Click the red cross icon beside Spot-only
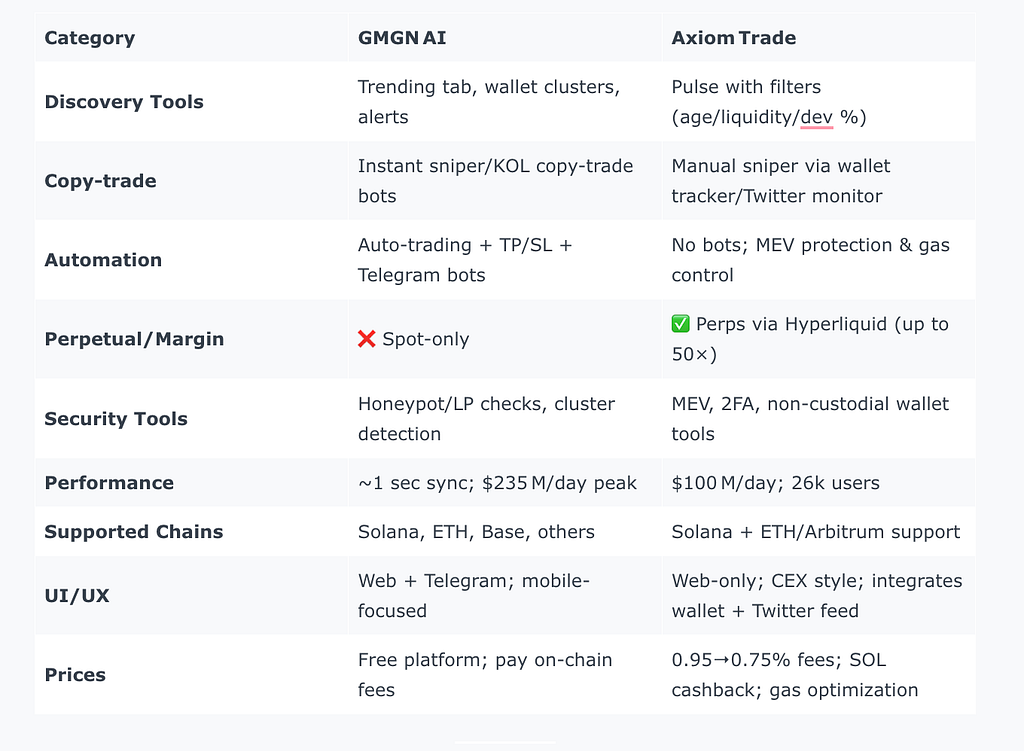This screenshot has height=751, width=1024. point(366,339)
